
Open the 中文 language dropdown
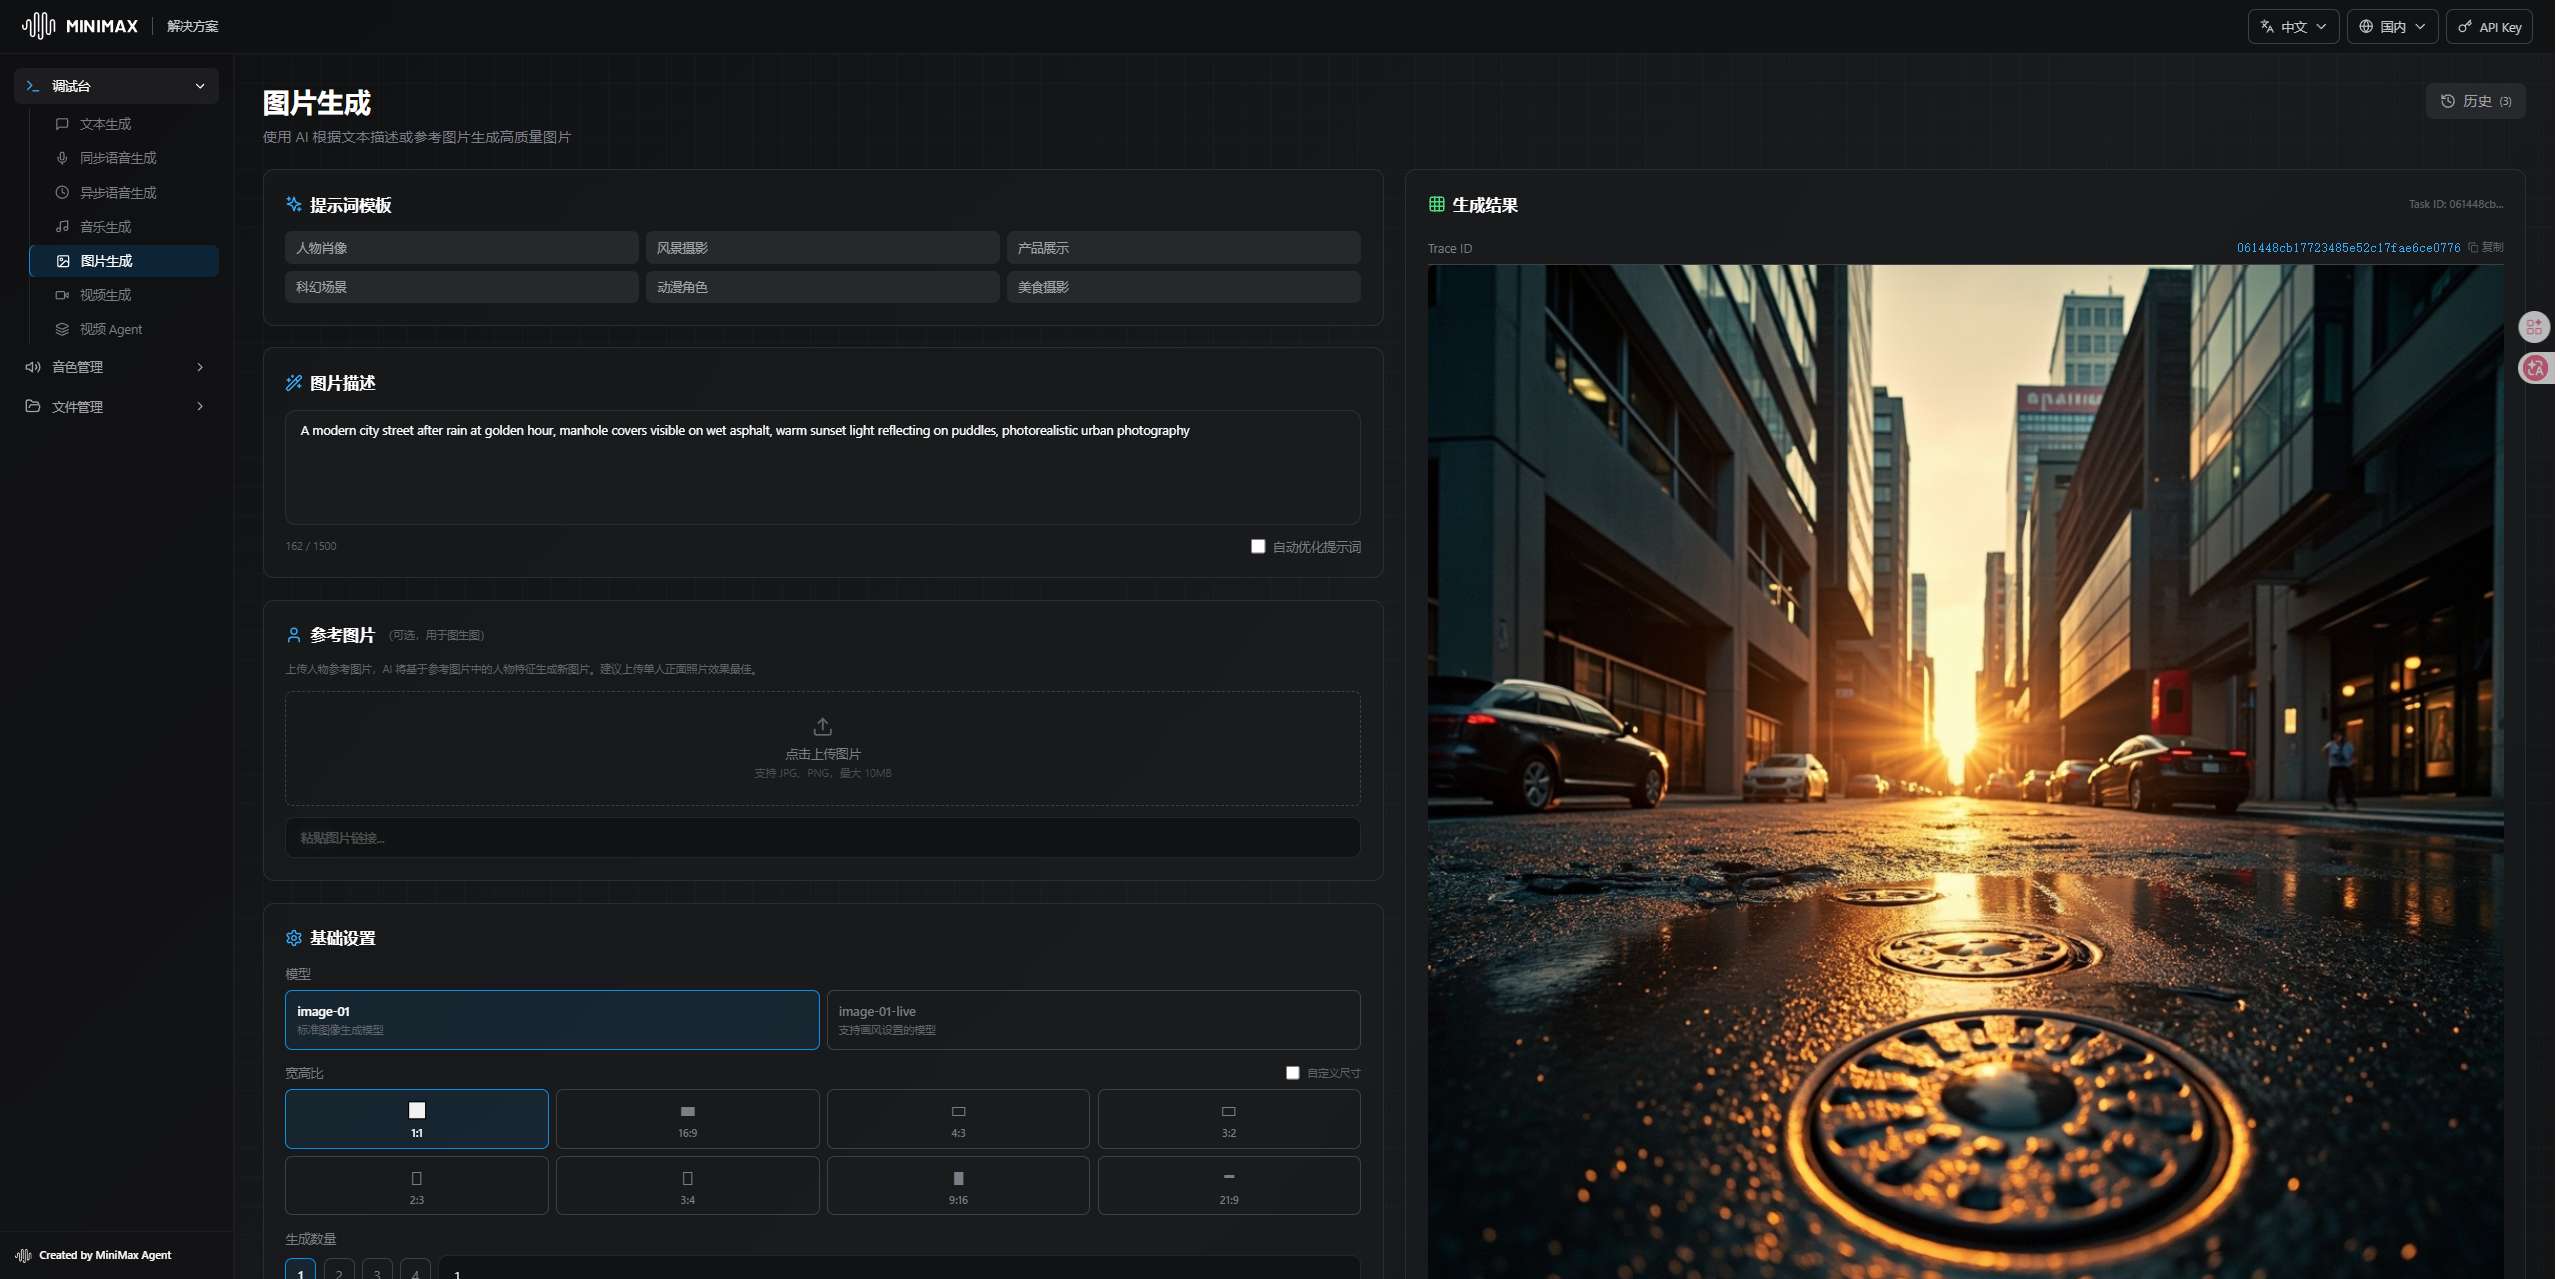point(2293,27)
